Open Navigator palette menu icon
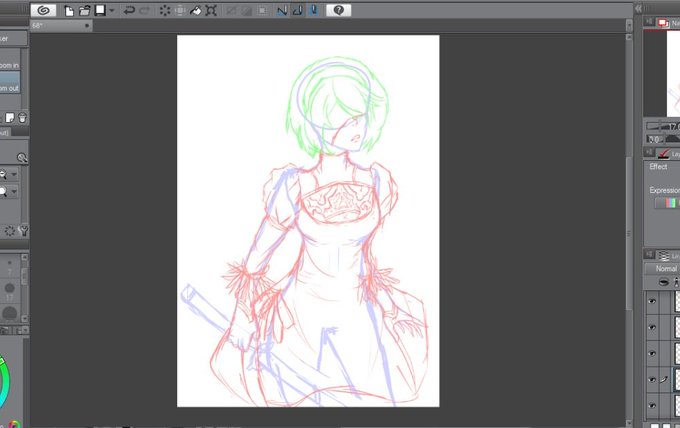 click(x=649, y=21)
